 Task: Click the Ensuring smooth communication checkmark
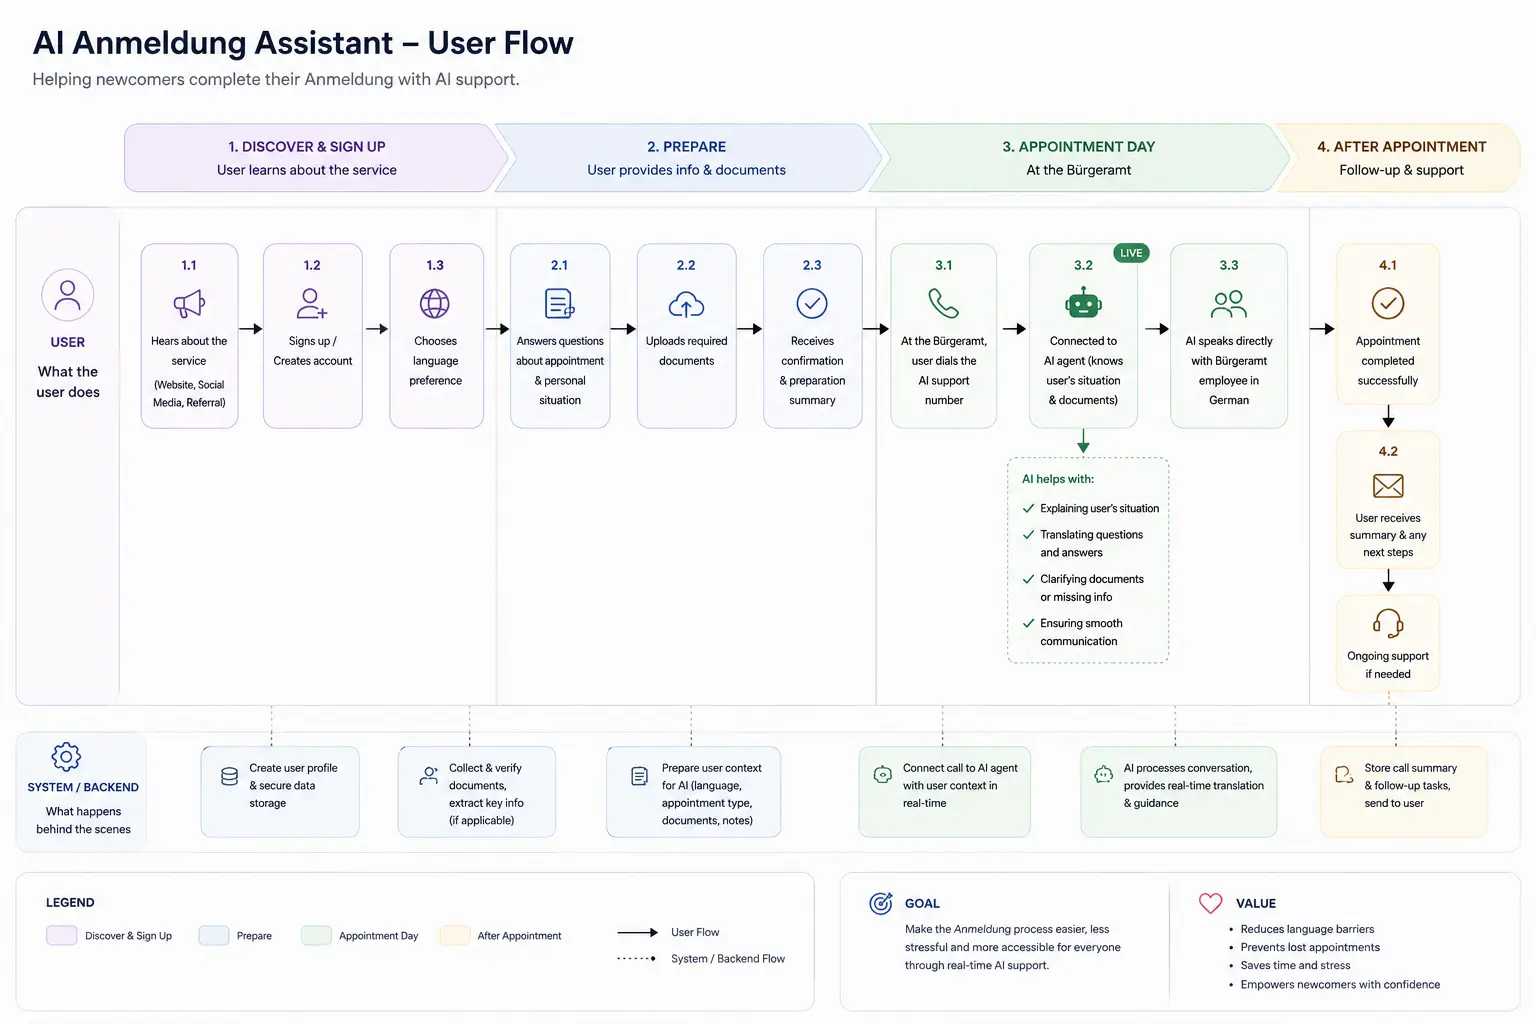point(1028,623)
